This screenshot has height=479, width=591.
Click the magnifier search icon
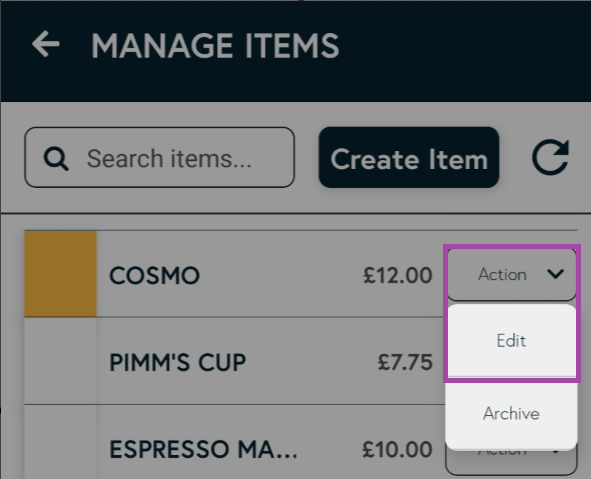click(56, 158)
